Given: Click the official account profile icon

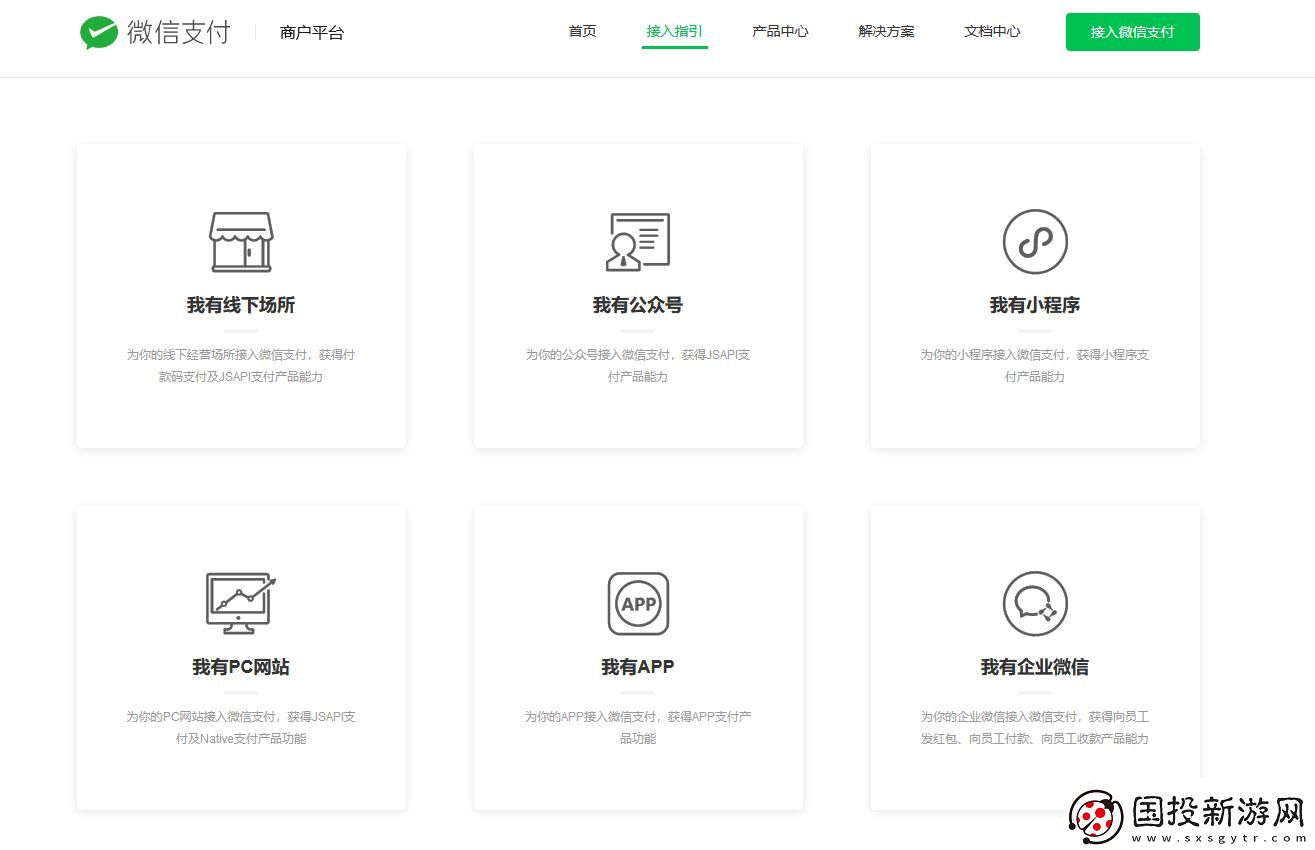Looking at the screenshot, I should [637, 241].
